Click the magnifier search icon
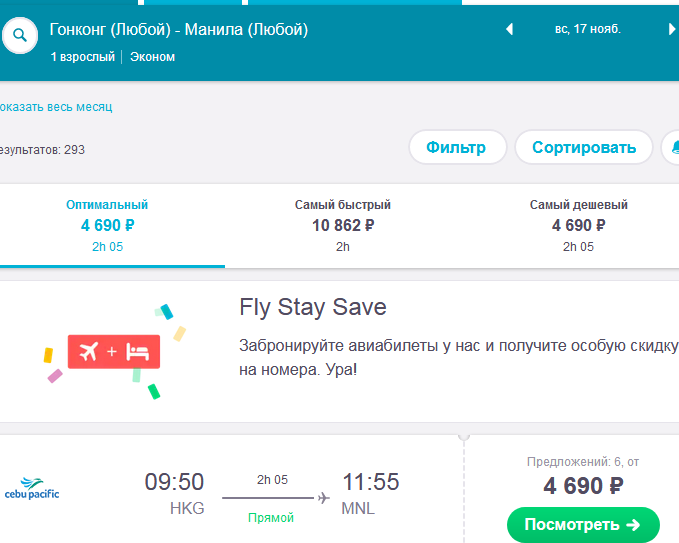The height and width of the screenshot is (543, 679). pos(20,35)
